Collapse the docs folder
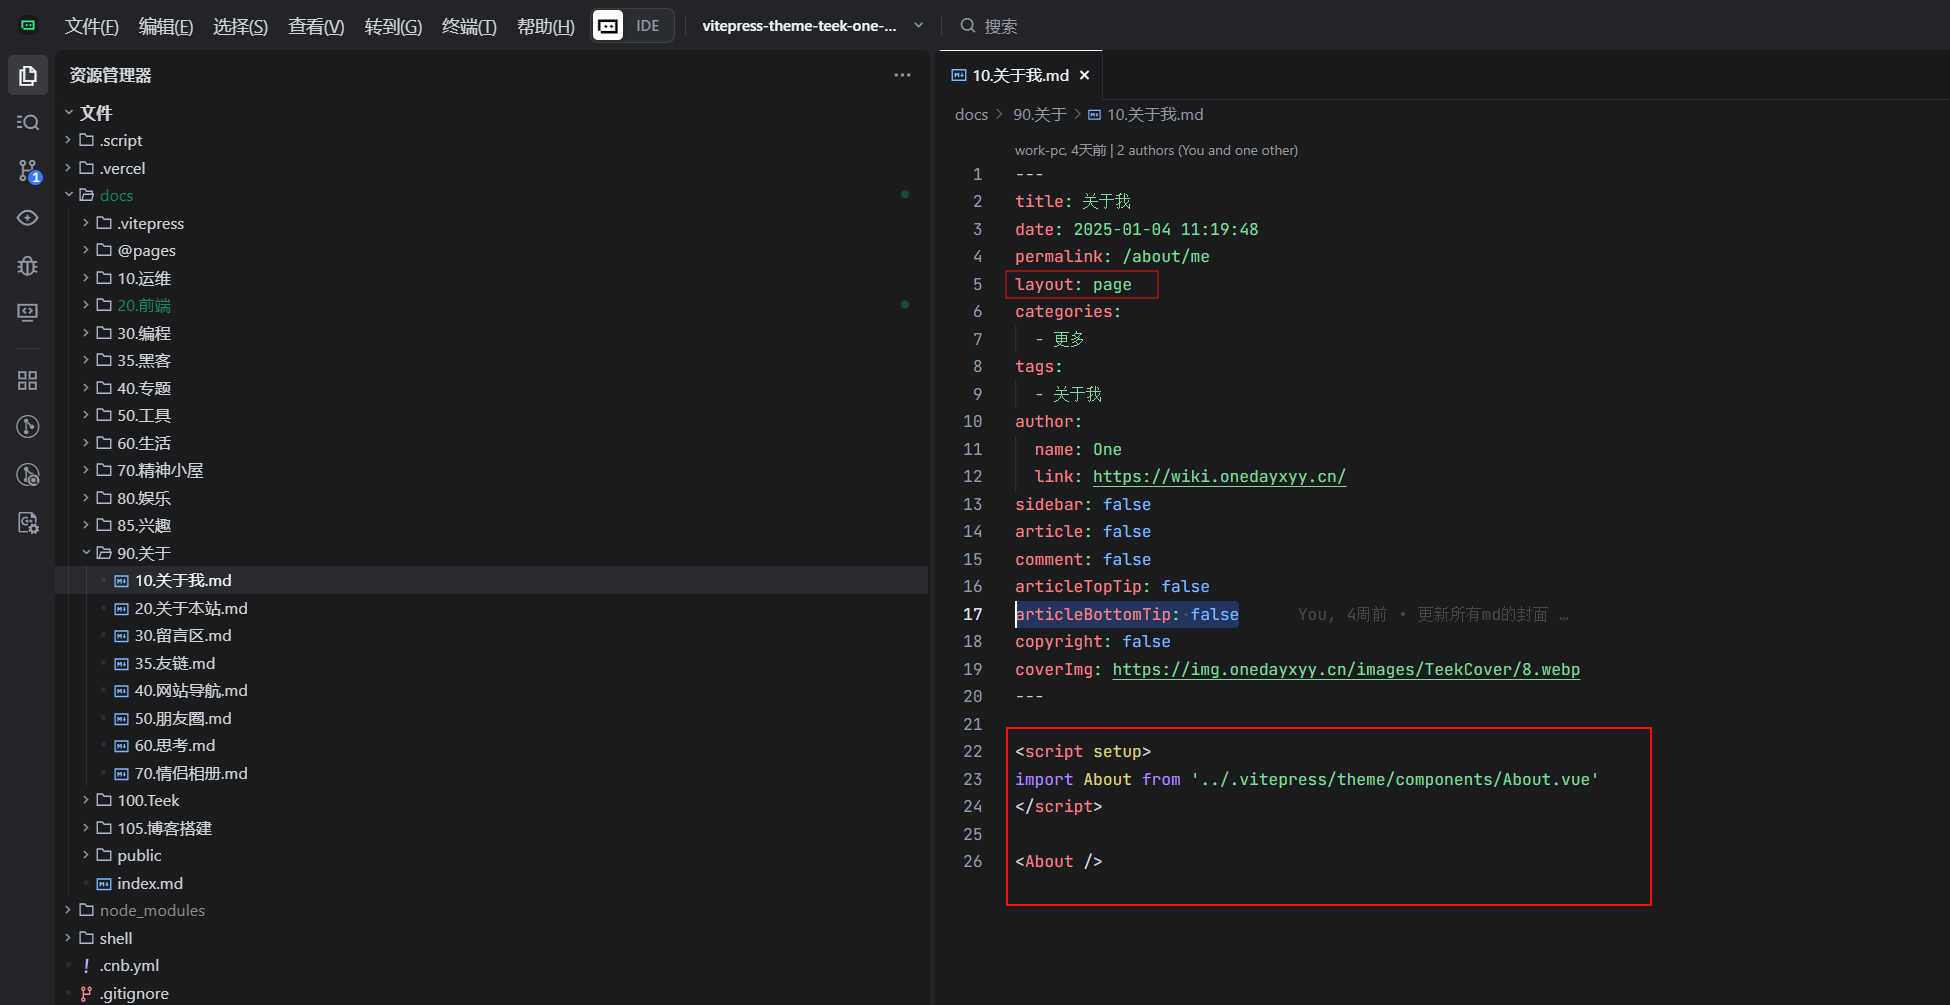Viewport: 1950px width, 1005px height. point(69,195)
